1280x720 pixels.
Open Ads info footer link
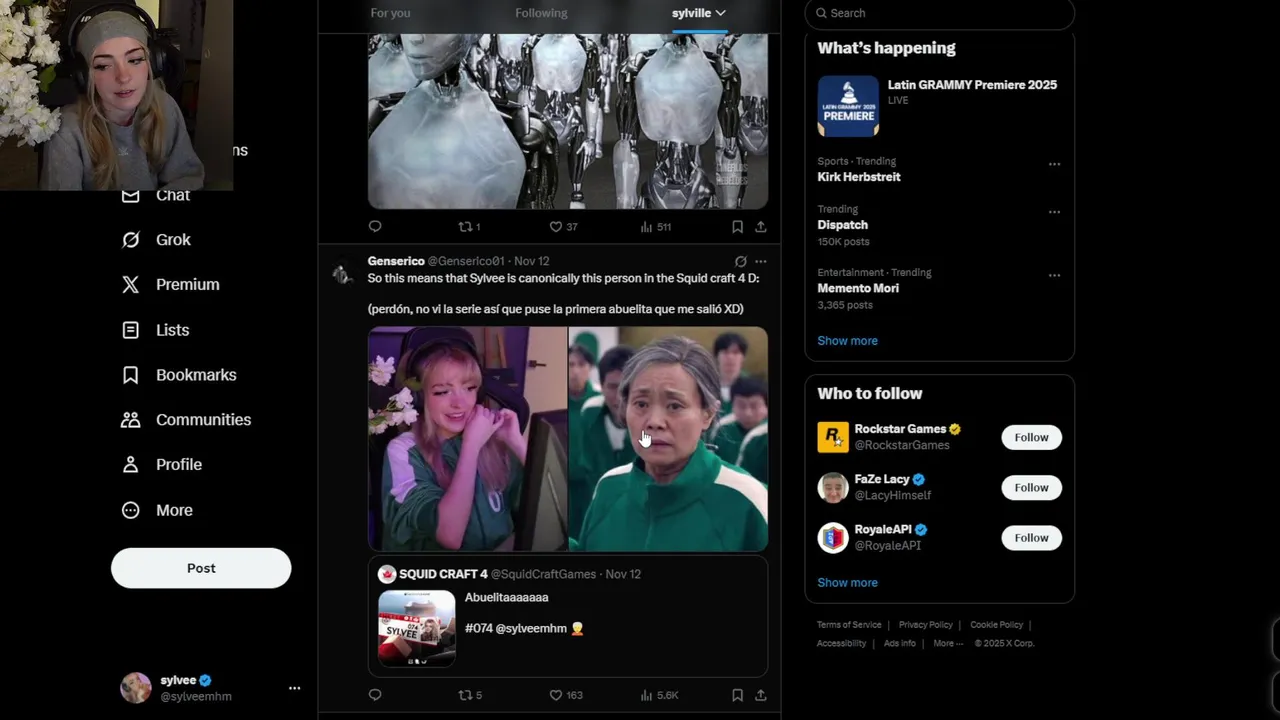point(900,644)
